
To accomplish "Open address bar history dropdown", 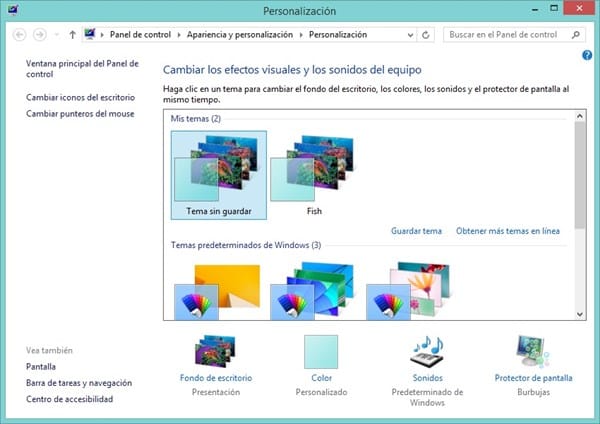I will coord(410,35).
